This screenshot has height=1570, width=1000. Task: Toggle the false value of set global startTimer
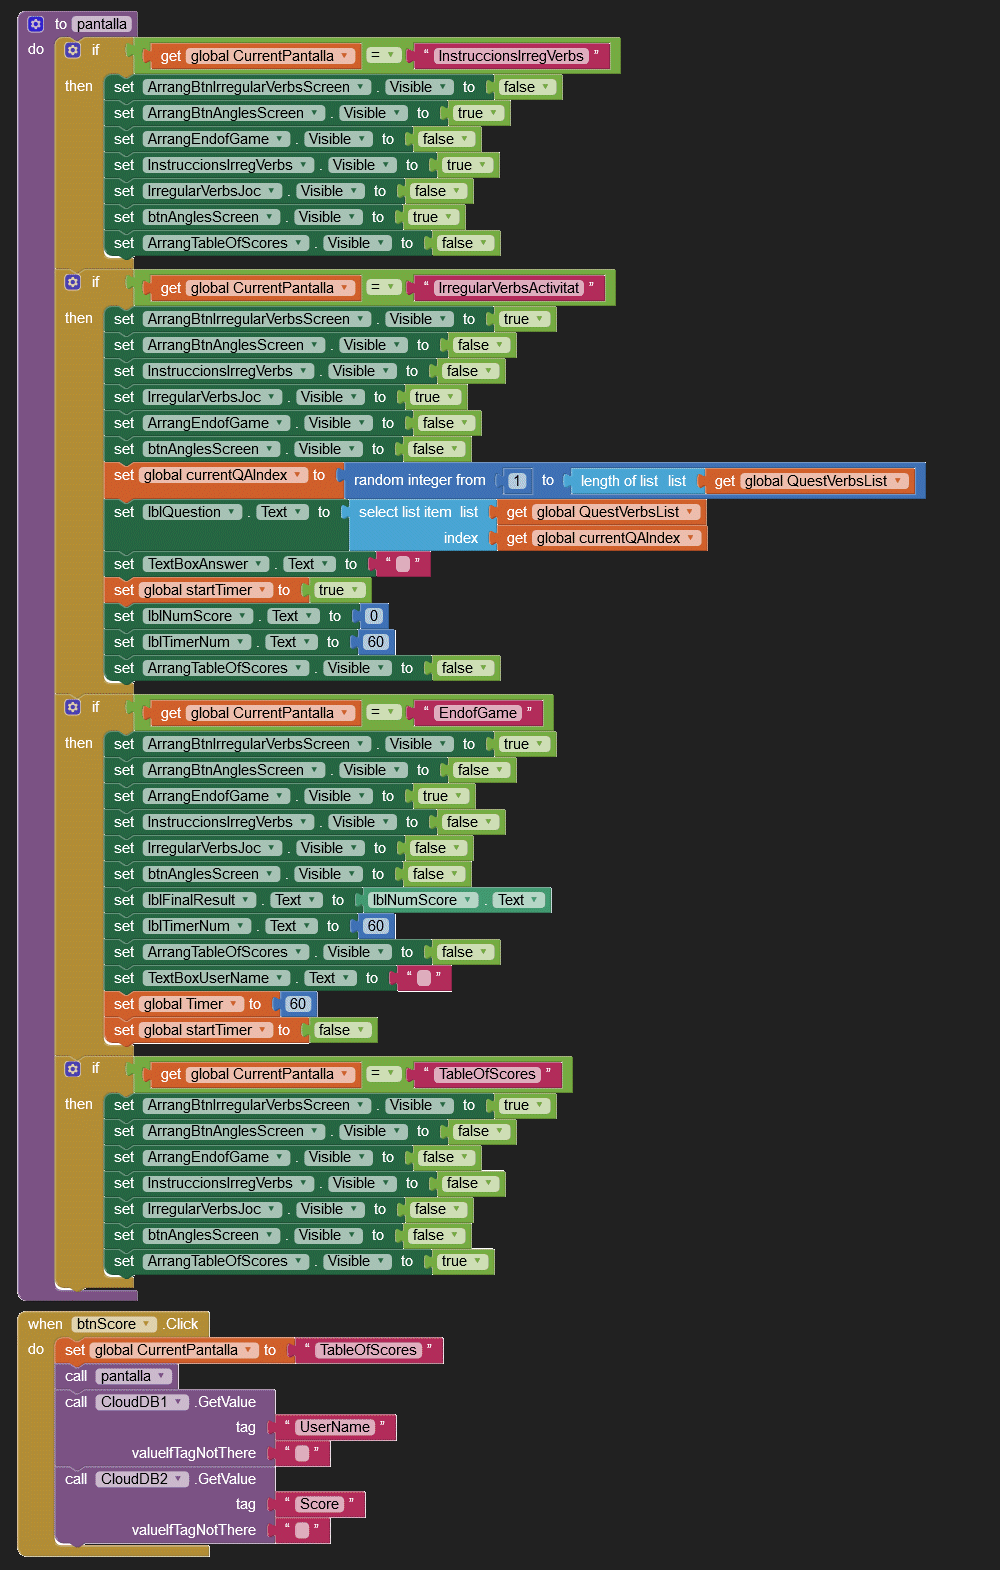pos(341,1030)
